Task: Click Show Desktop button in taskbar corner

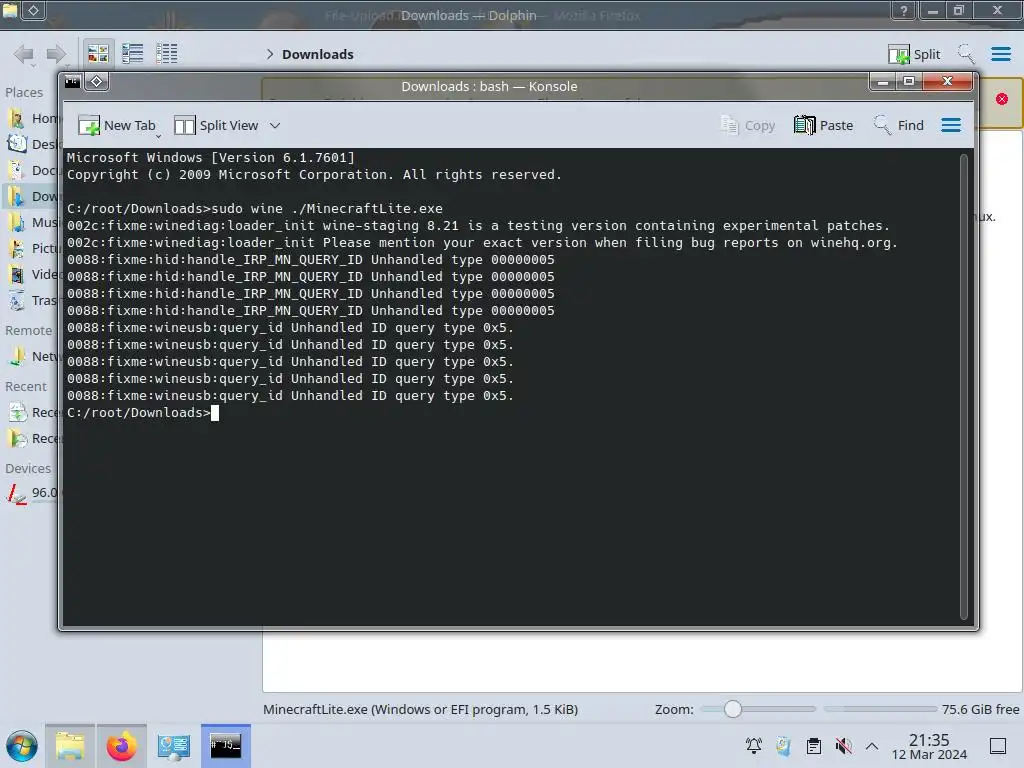Action: click(x=998, y=745)
